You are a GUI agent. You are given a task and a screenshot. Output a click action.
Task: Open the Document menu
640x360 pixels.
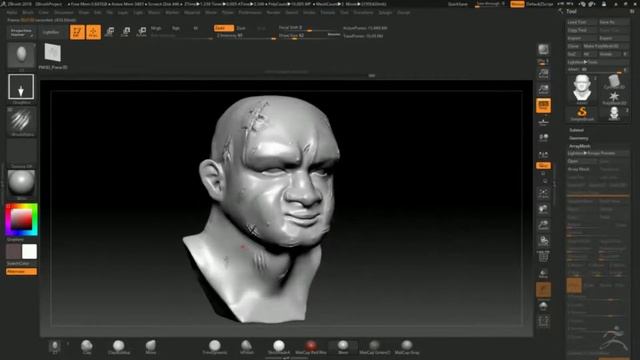tap(64, 13)
